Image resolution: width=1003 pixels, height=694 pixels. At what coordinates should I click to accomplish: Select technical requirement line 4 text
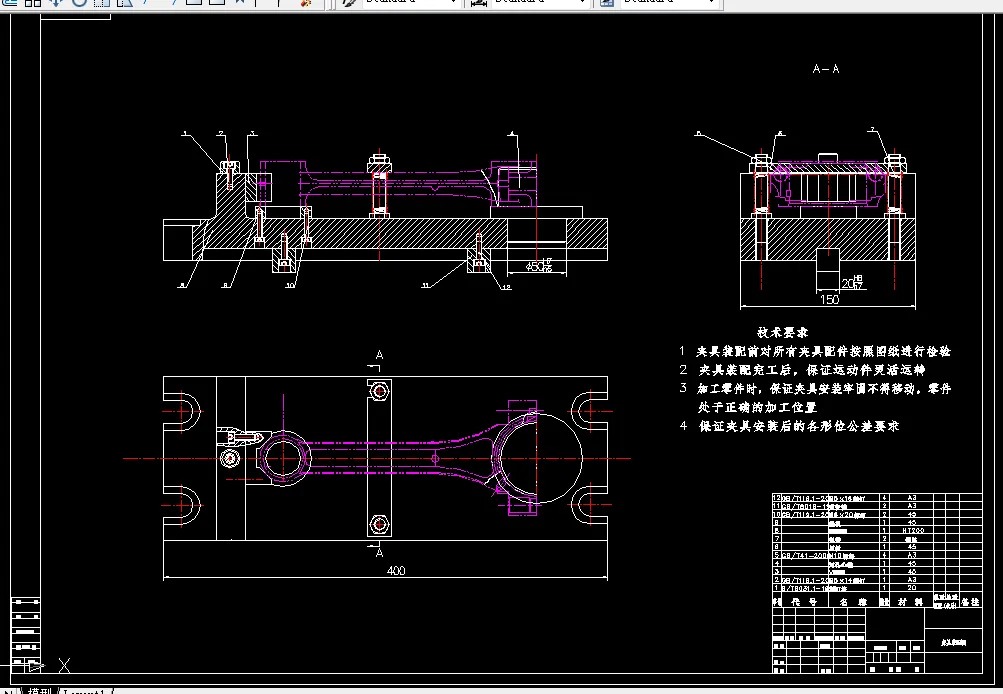tap(789, 426)
